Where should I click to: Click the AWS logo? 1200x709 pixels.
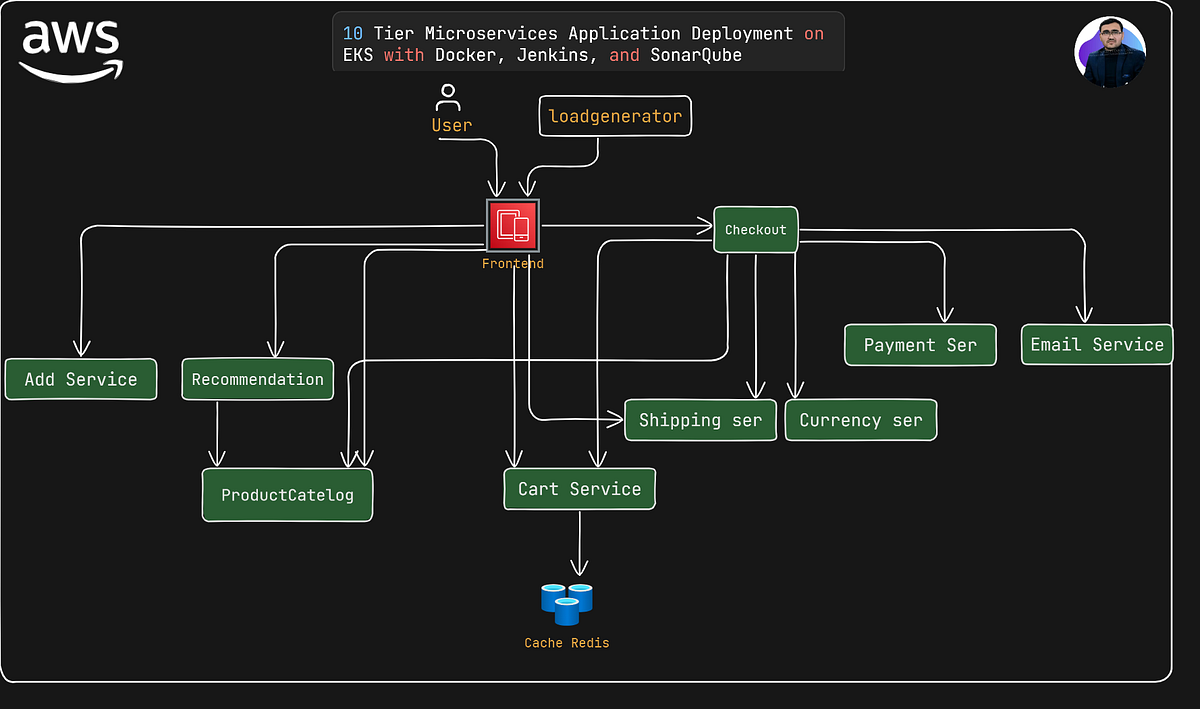click(70, 46)
